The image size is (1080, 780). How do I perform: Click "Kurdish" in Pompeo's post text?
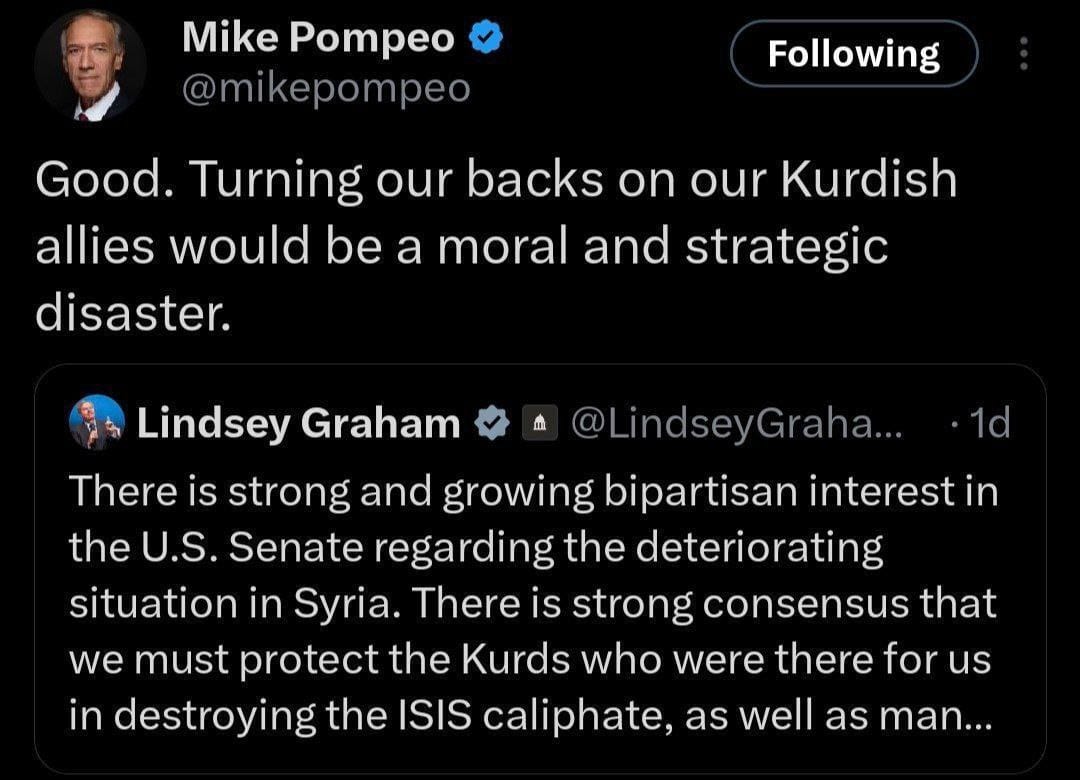pyautogui.click(x=868, y=180)
